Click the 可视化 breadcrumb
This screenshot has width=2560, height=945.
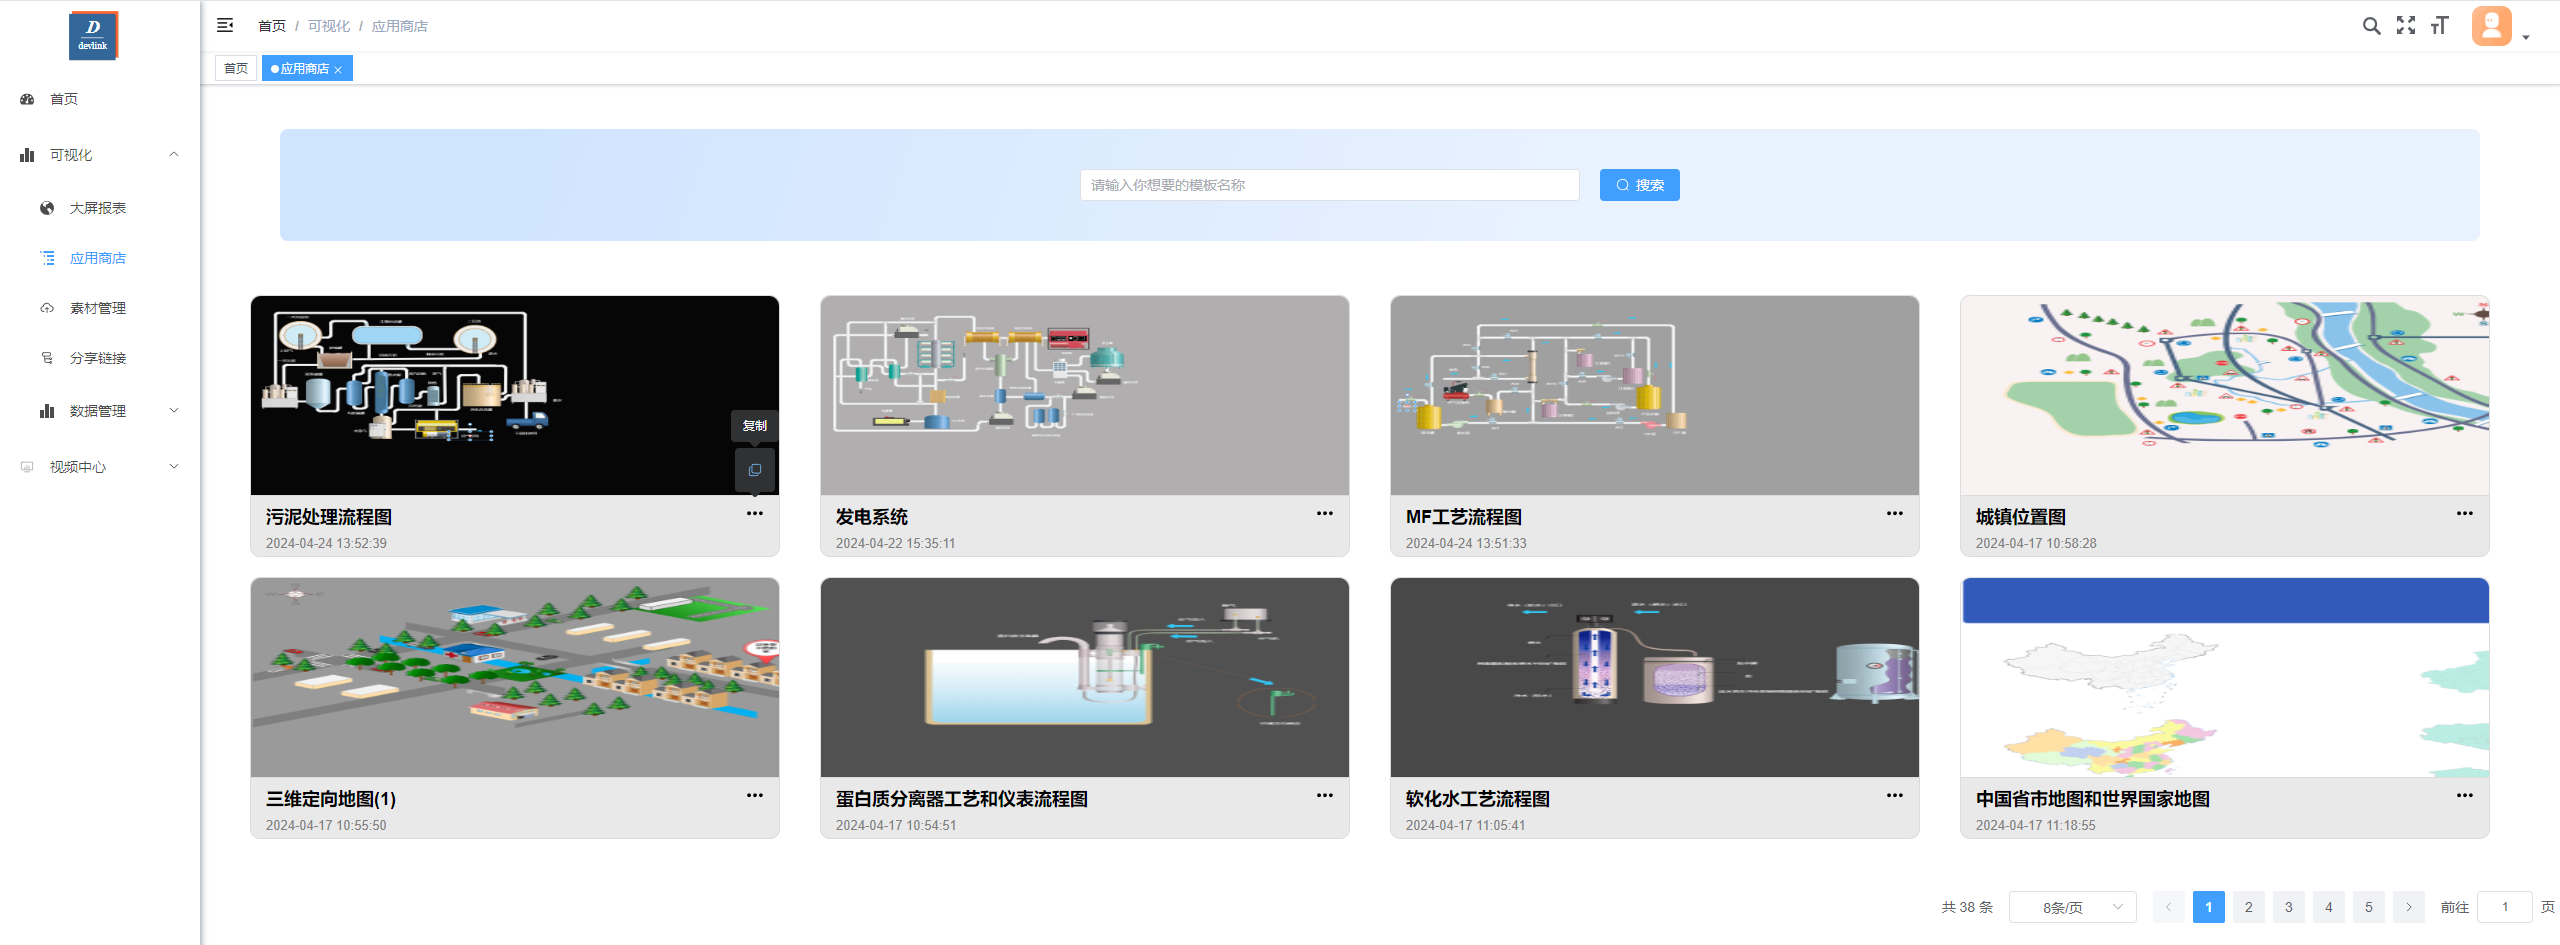329,26
